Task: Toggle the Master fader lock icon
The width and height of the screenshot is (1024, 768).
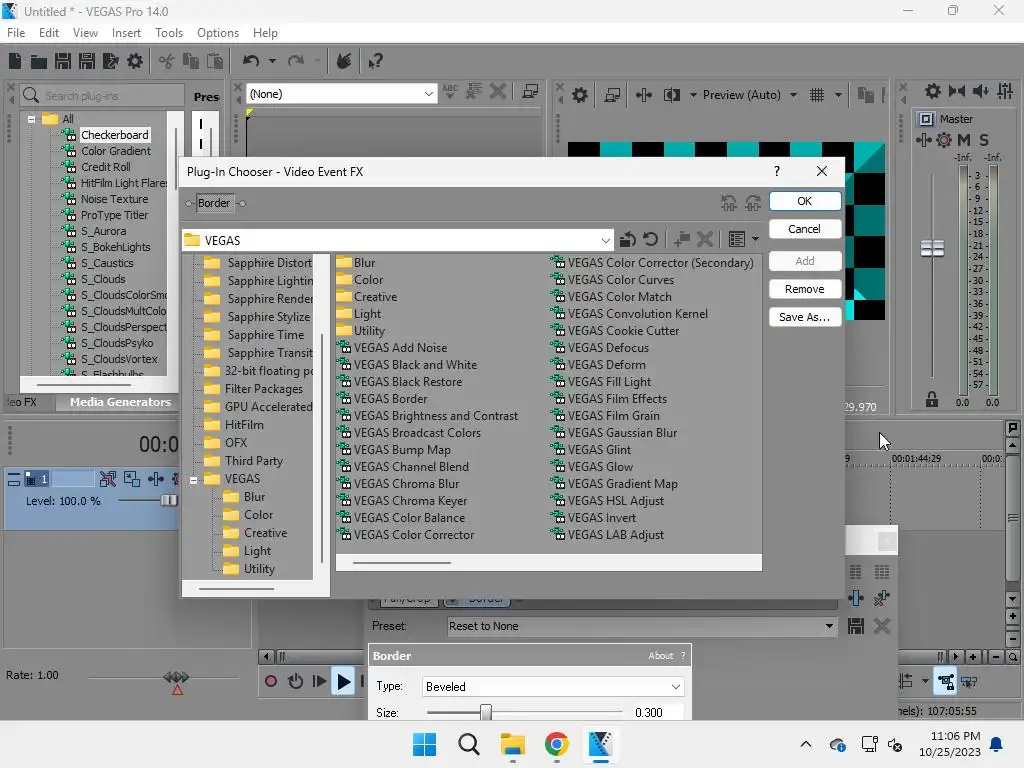Action: [x=932, y=399]
